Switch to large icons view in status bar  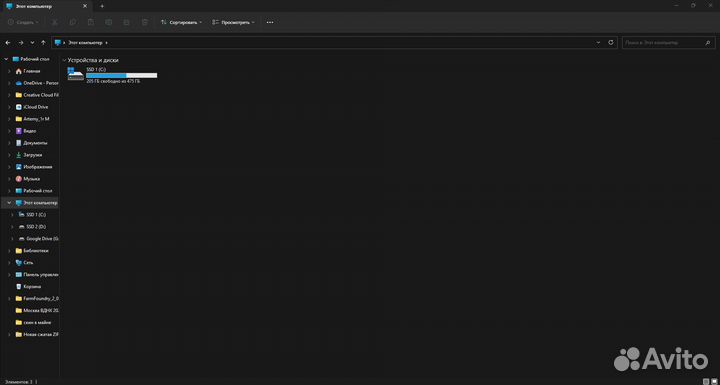click(713, 381)
